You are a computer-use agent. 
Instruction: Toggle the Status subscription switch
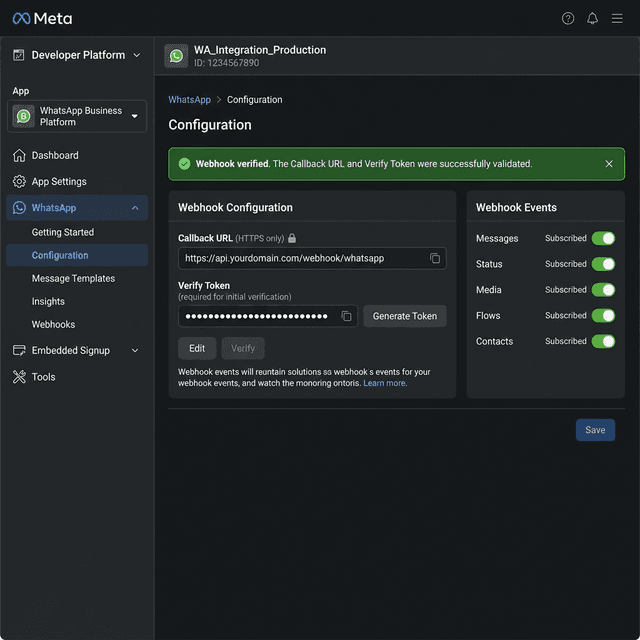click(603, 264)
